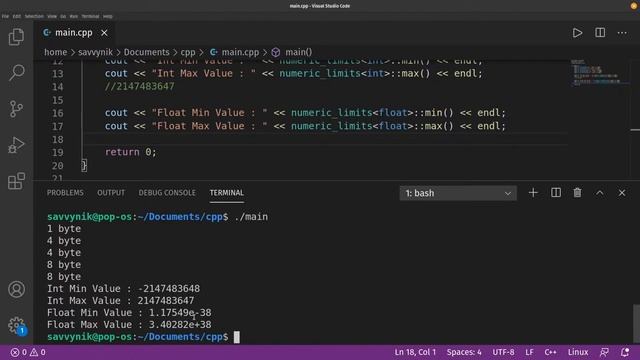
Task: Click terminal output 'Float Max Value : 3.40282e+38'
Action: pyautogui.click(x=129, y=324)
